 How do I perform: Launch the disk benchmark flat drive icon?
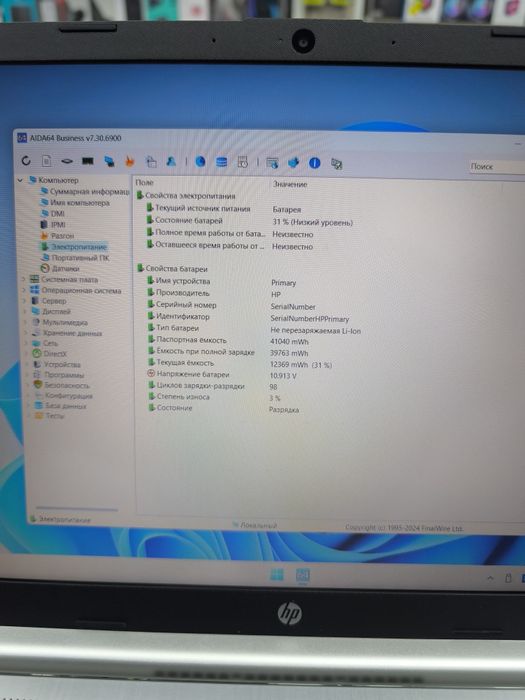(67, 161)
